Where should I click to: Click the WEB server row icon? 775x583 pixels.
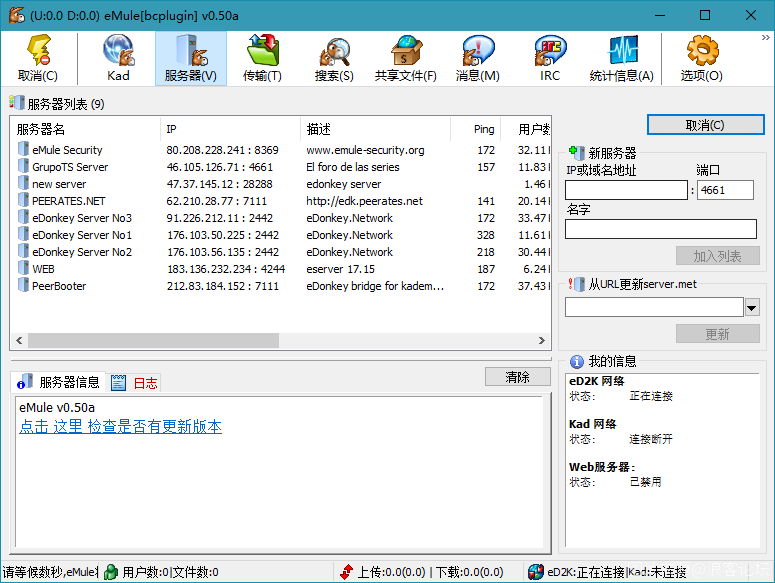(x=23, y=268)
